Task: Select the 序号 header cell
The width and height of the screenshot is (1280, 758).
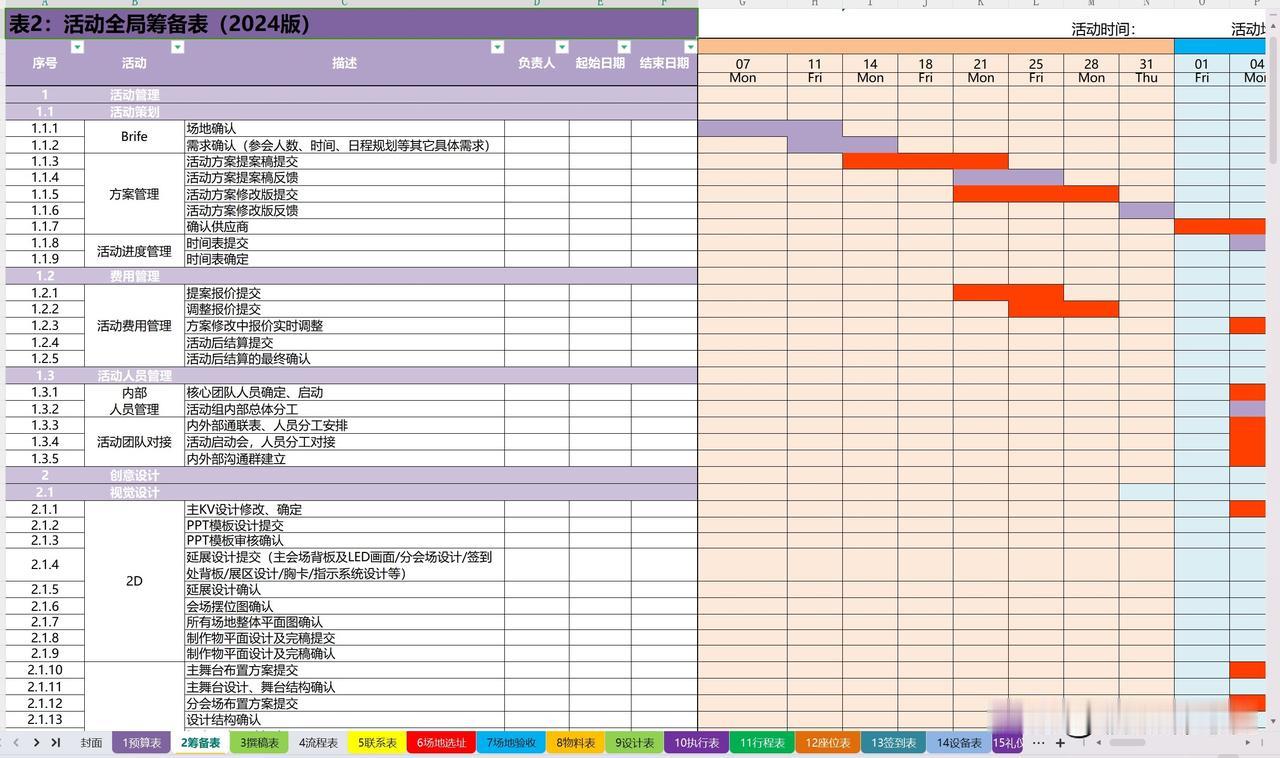Action: click(x=44, y=63)
